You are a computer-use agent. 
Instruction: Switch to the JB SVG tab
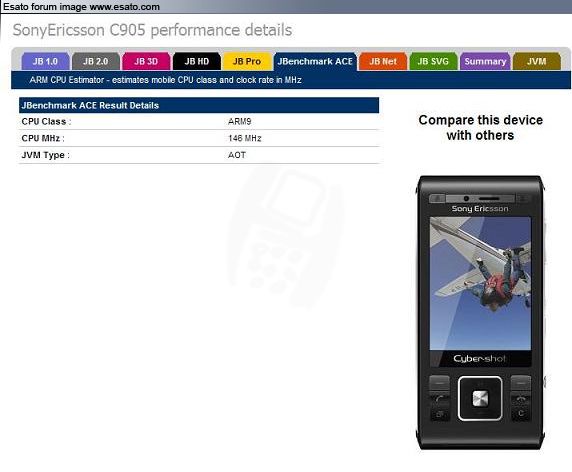433,61
